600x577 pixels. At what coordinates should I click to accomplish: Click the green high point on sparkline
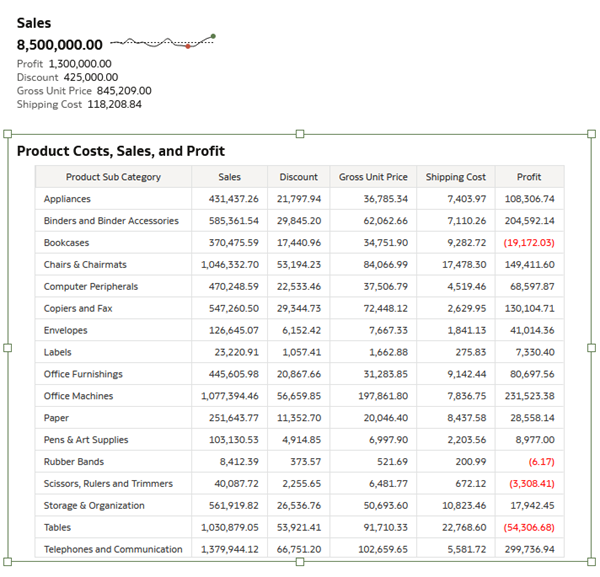pos(213,36)
